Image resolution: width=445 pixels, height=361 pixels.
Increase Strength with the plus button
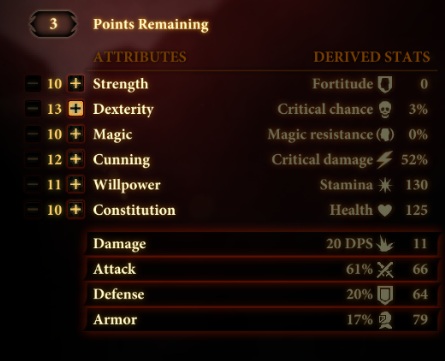click(76, 83)
